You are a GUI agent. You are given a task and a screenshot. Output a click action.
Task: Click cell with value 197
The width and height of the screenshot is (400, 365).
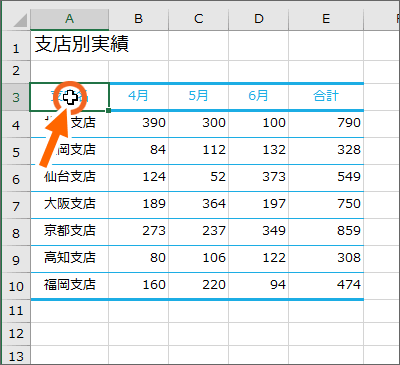click(259, 205)
